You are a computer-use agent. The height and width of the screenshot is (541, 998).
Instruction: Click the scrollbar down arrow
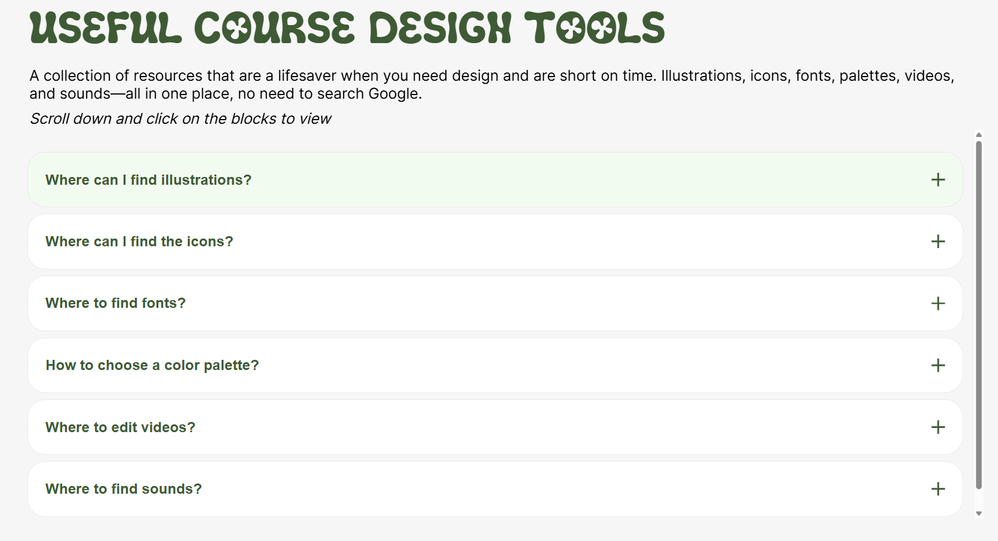point(978,513)
